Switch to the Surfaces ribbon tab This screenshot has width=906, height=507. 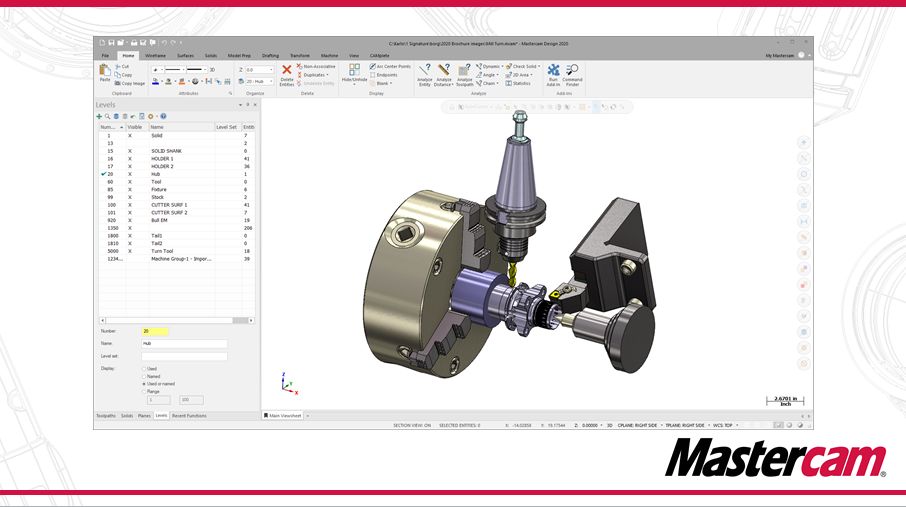click(185, 55)
